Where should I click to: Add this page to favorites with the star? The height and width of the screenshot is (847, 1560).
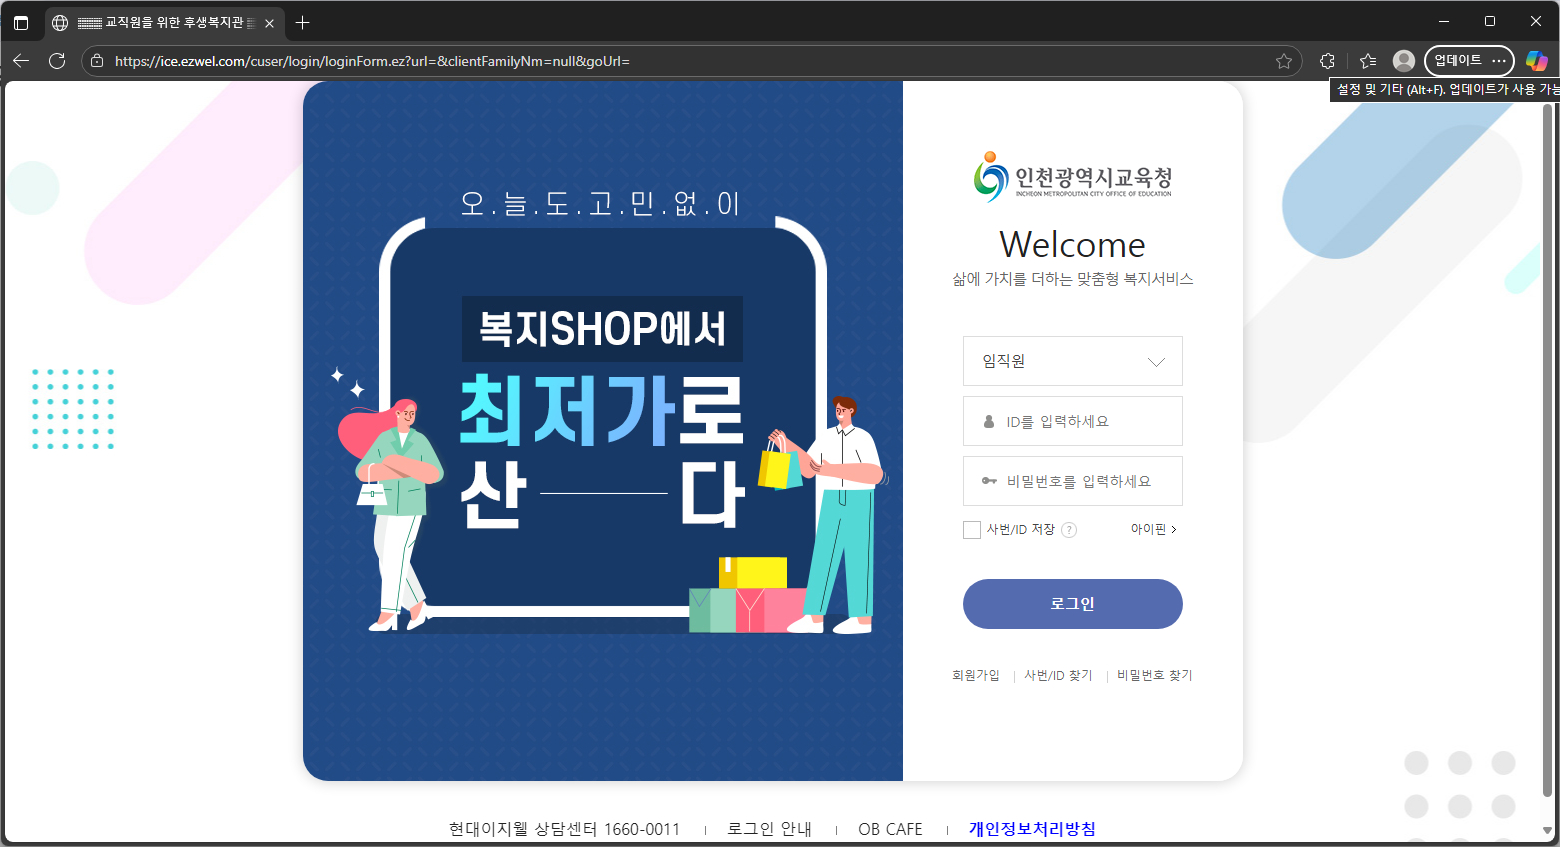coord(1284,61)
